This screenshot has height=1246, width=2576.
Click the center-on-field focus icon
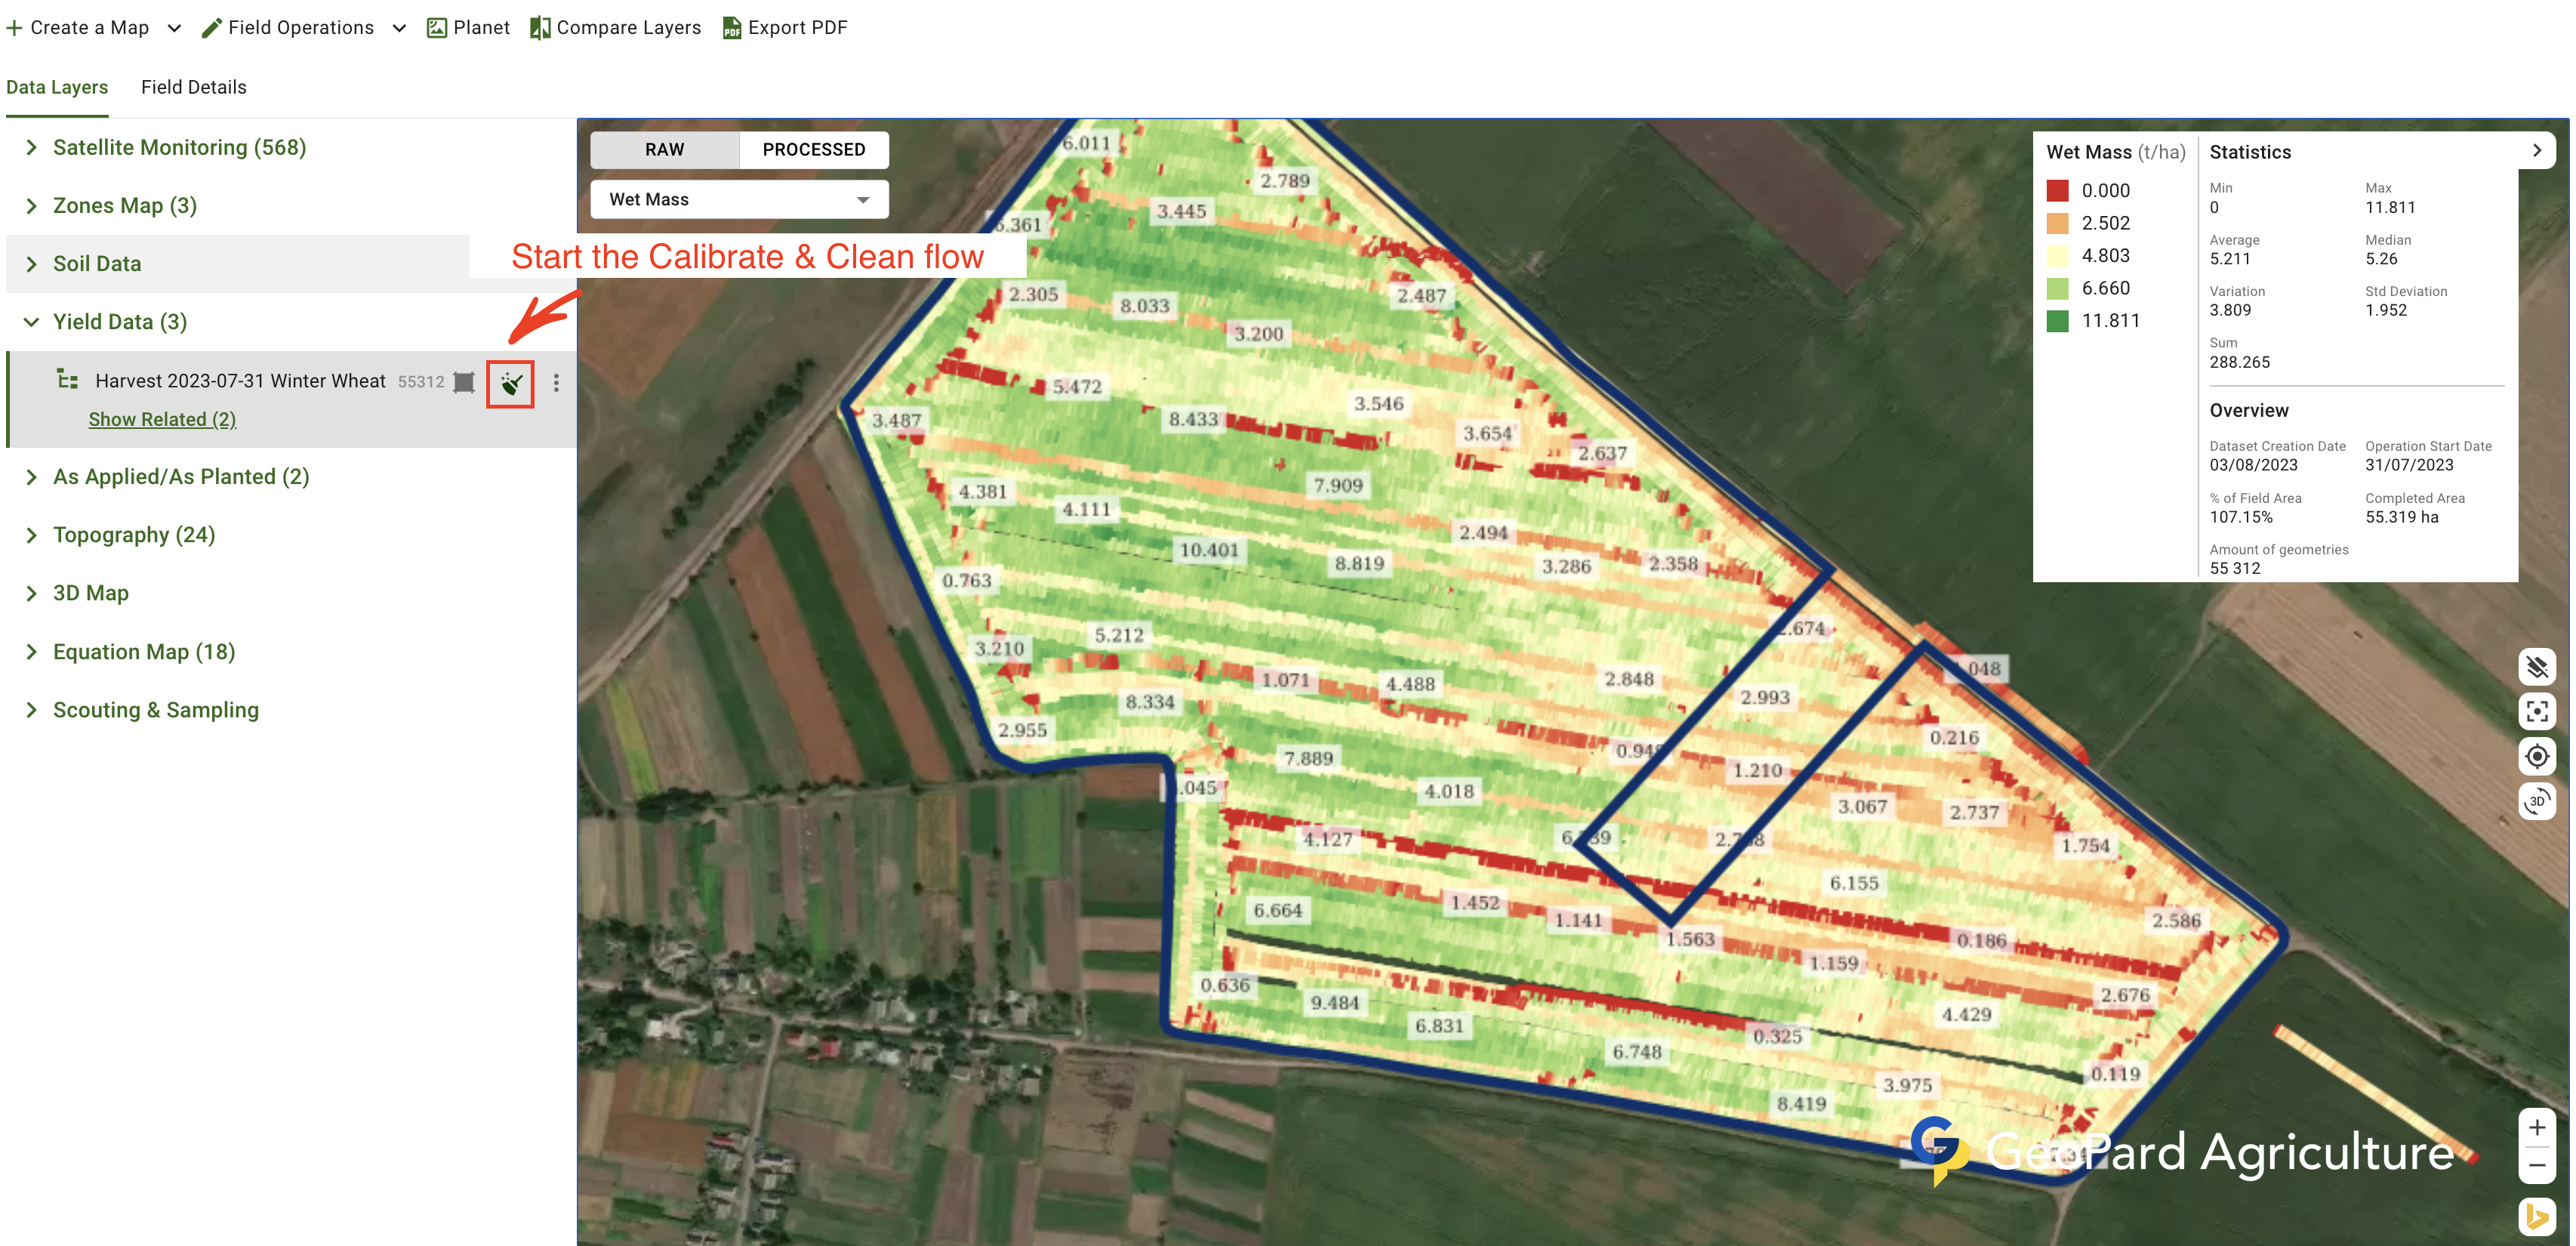coord(2536,711)
